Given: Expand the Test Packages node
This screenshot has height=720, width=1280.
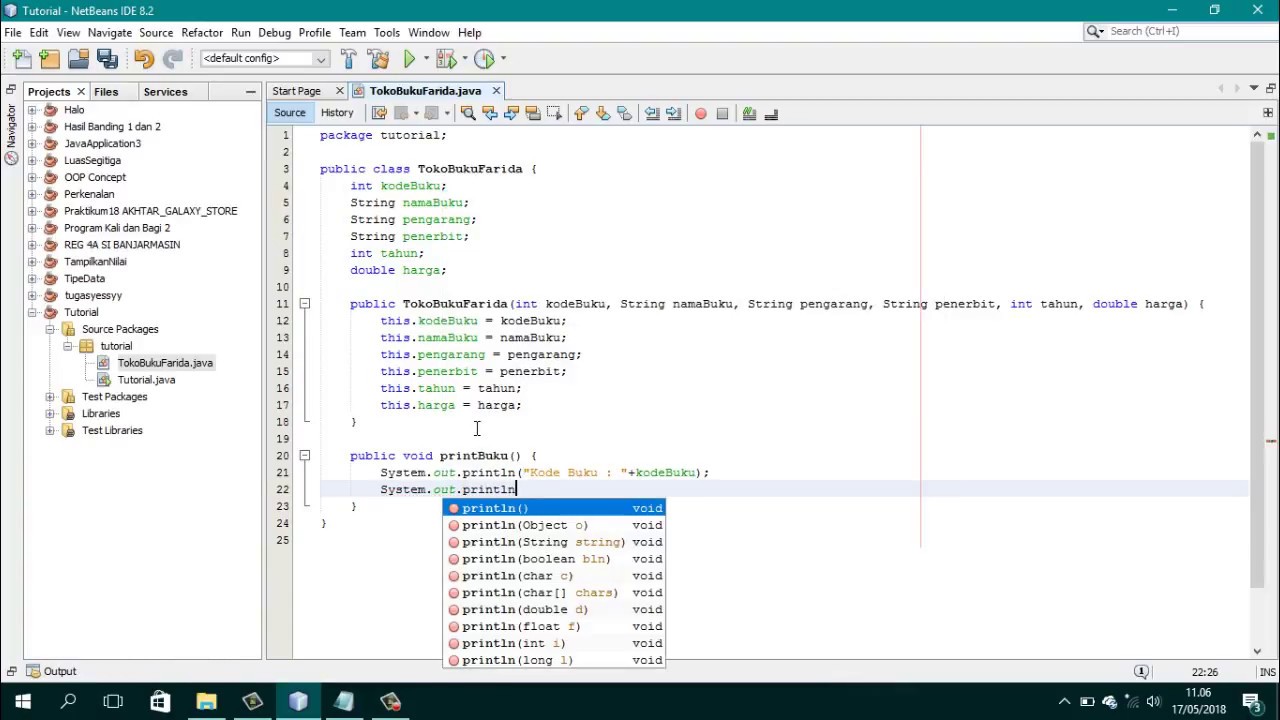Looking at the screenshot, I should 50,397.
